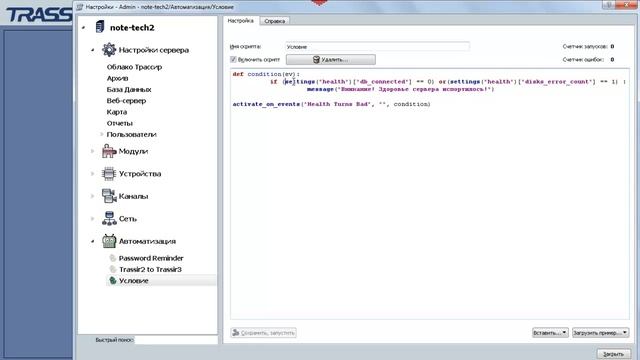Screen dimensions: 640x360
Task: Open the Загрузить пример dropdown
Action: (600, 333)
